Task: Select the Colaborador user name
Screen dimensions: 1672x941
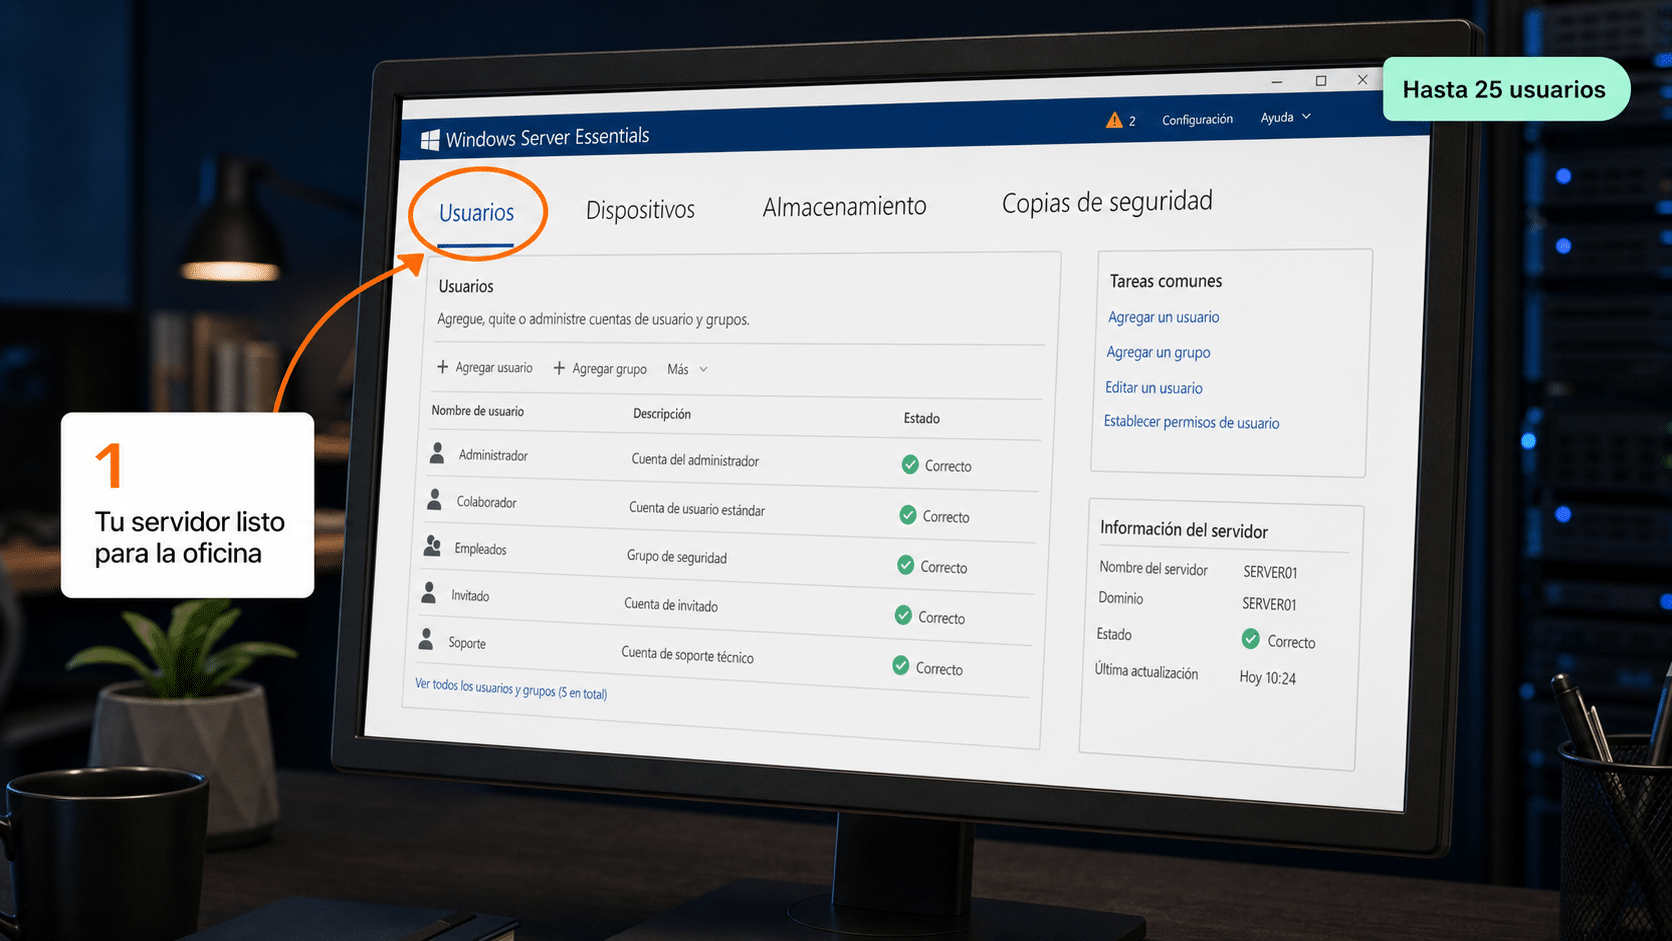Action: coord(487,502)
